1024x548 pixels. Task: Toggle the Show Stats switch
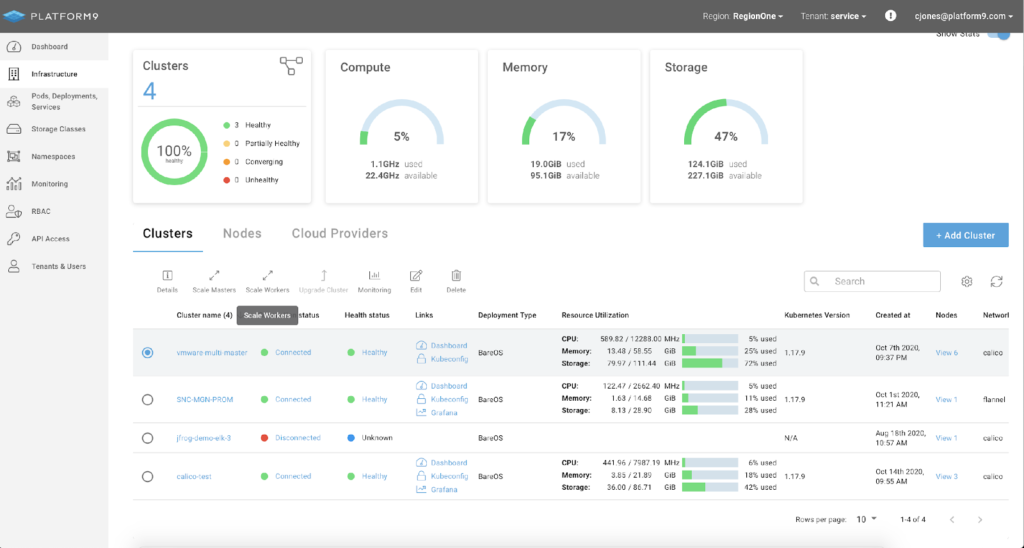point(997,34)
